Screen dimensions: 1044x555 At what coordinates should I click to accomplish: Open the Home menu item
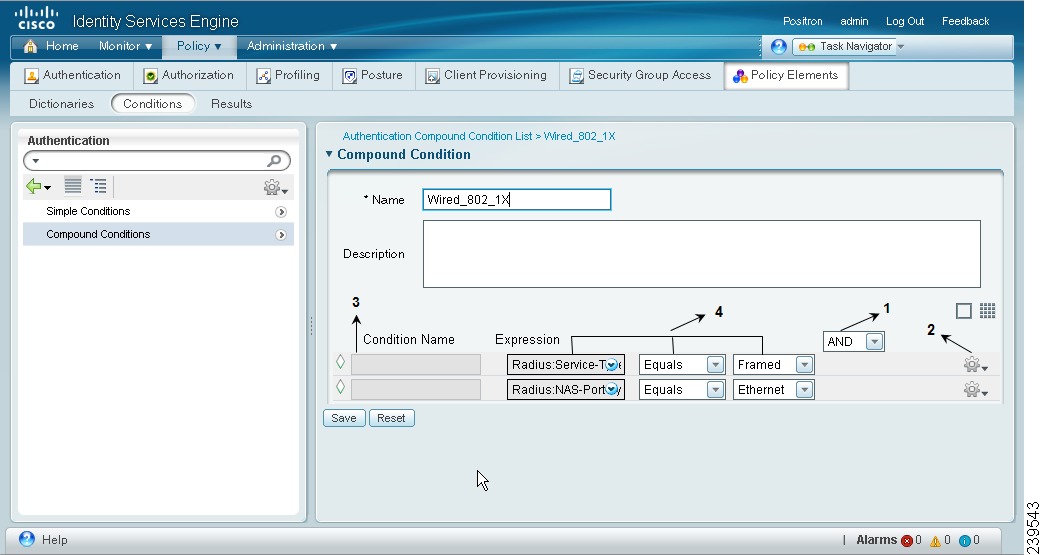coord(51,46)
